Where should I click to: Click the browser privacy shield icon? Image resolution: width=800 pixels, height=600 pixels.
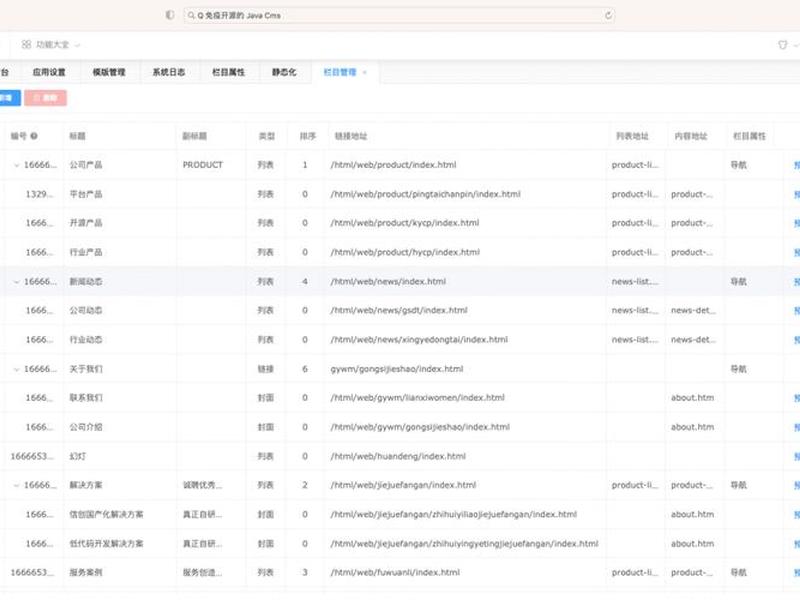pyautogui.click(x=170, y=15)
